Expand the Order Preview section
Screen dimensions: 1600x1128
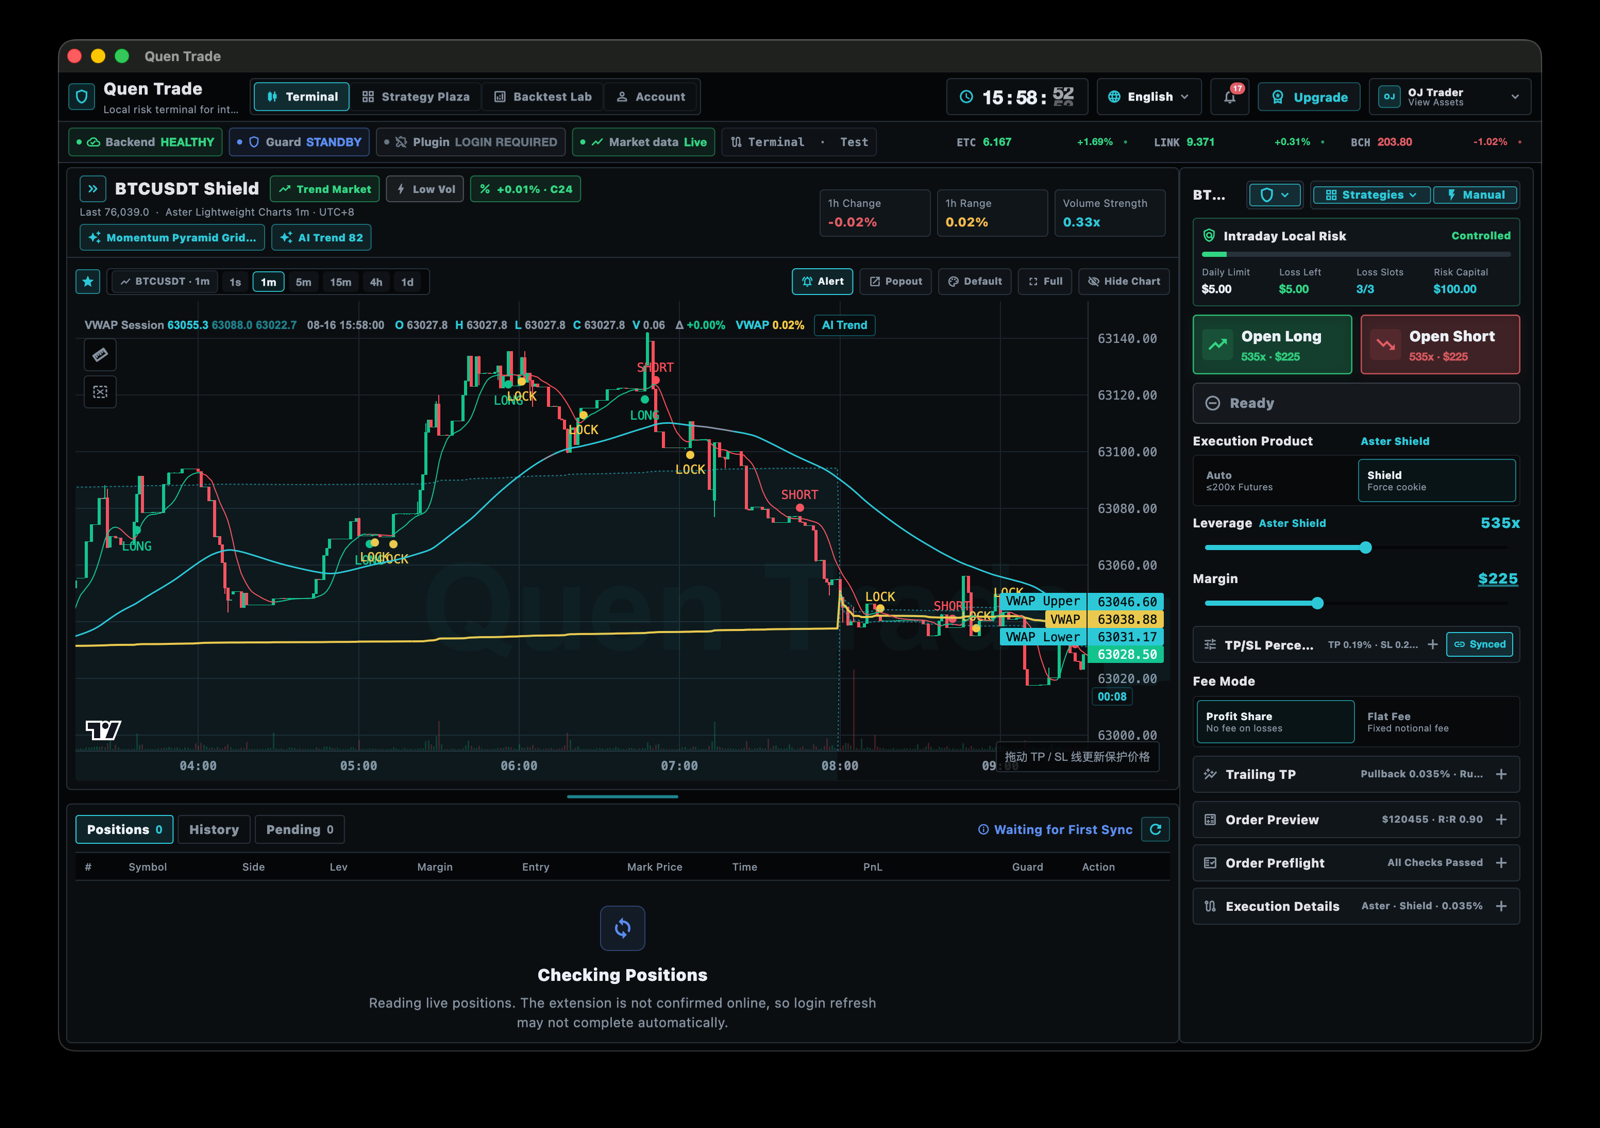(x=1501, y=820)
